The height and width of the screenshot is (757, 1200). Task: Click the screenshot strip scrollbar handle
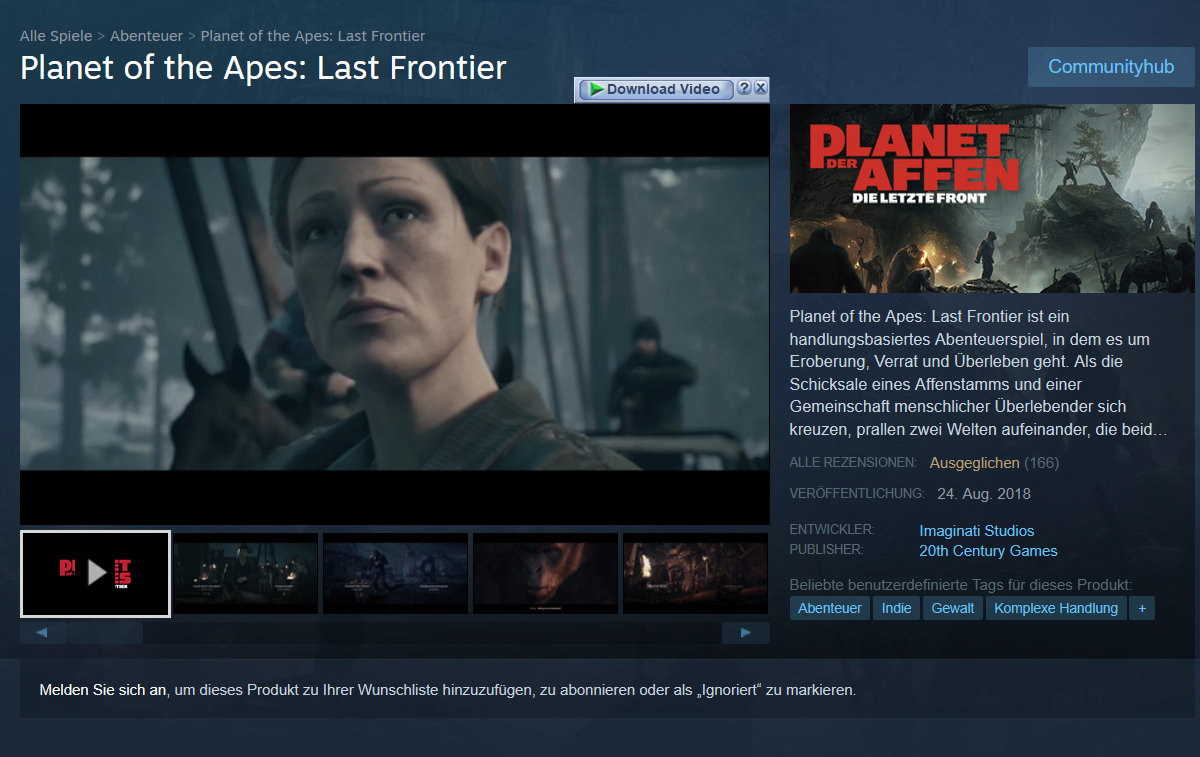coord(105,633)
